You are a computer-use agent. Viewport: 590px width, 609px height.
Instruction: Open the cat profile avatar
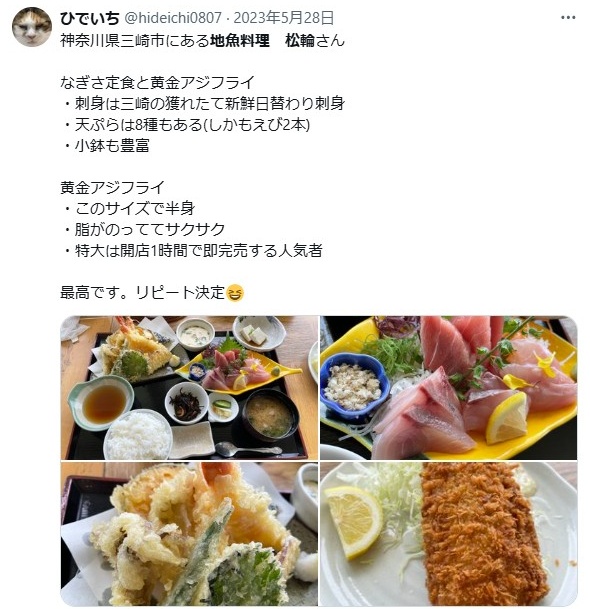pos(32,27)
